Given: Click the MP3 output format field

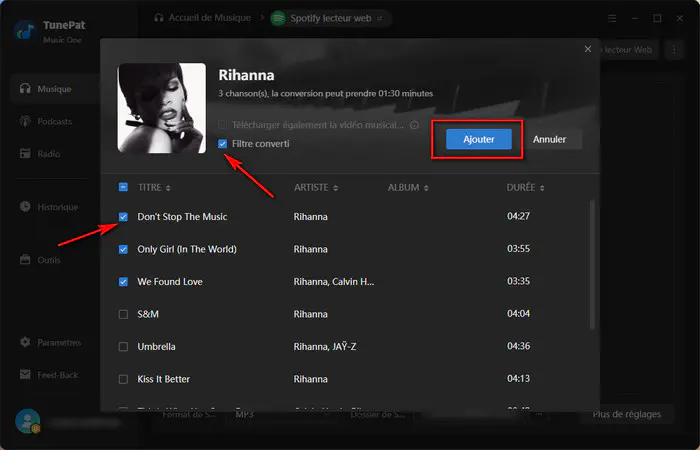Looking at the screenshot, I should 281,415.
